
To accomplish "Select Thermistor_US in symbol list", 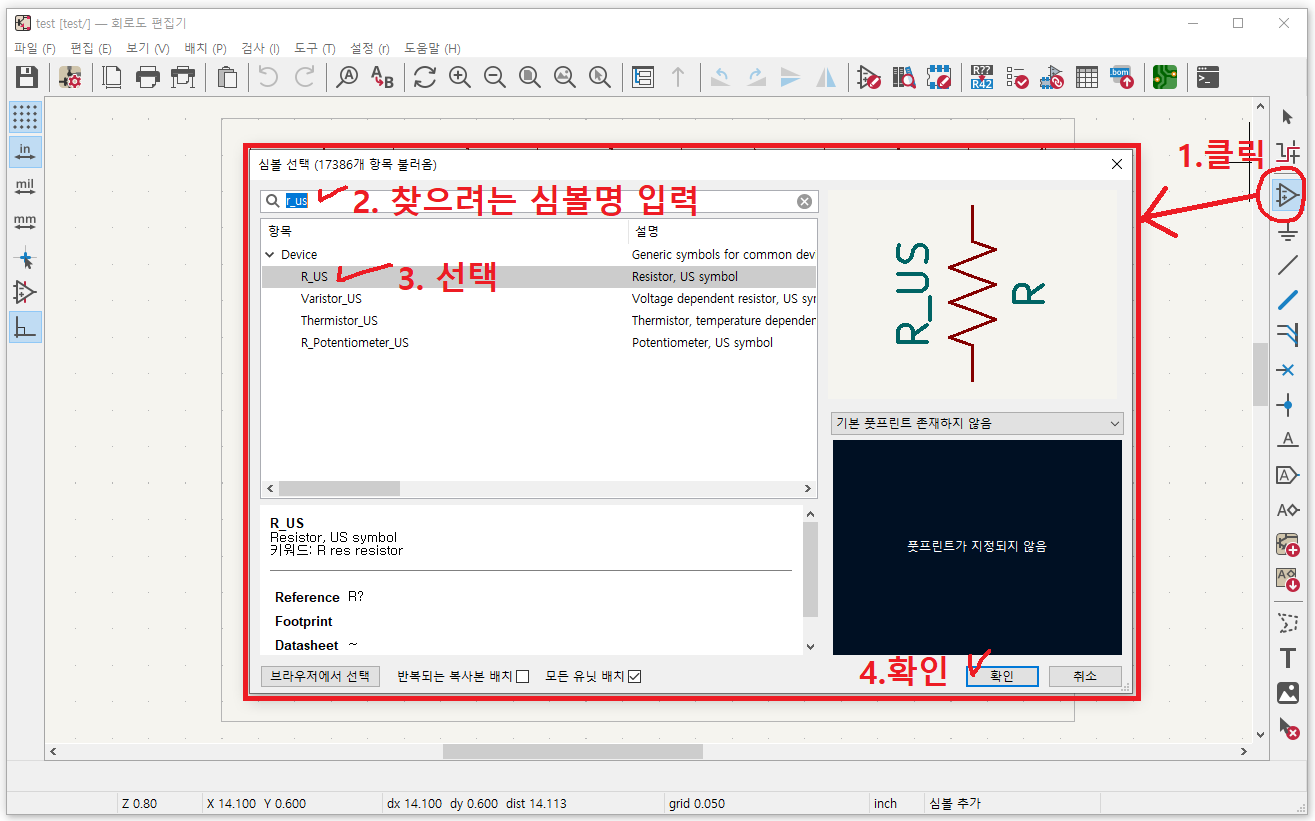I will point(339,321).
